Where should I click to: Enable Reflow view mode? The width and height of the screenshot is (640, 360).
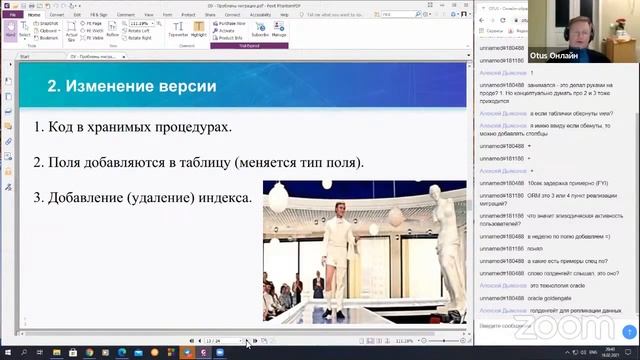(112, 30)
